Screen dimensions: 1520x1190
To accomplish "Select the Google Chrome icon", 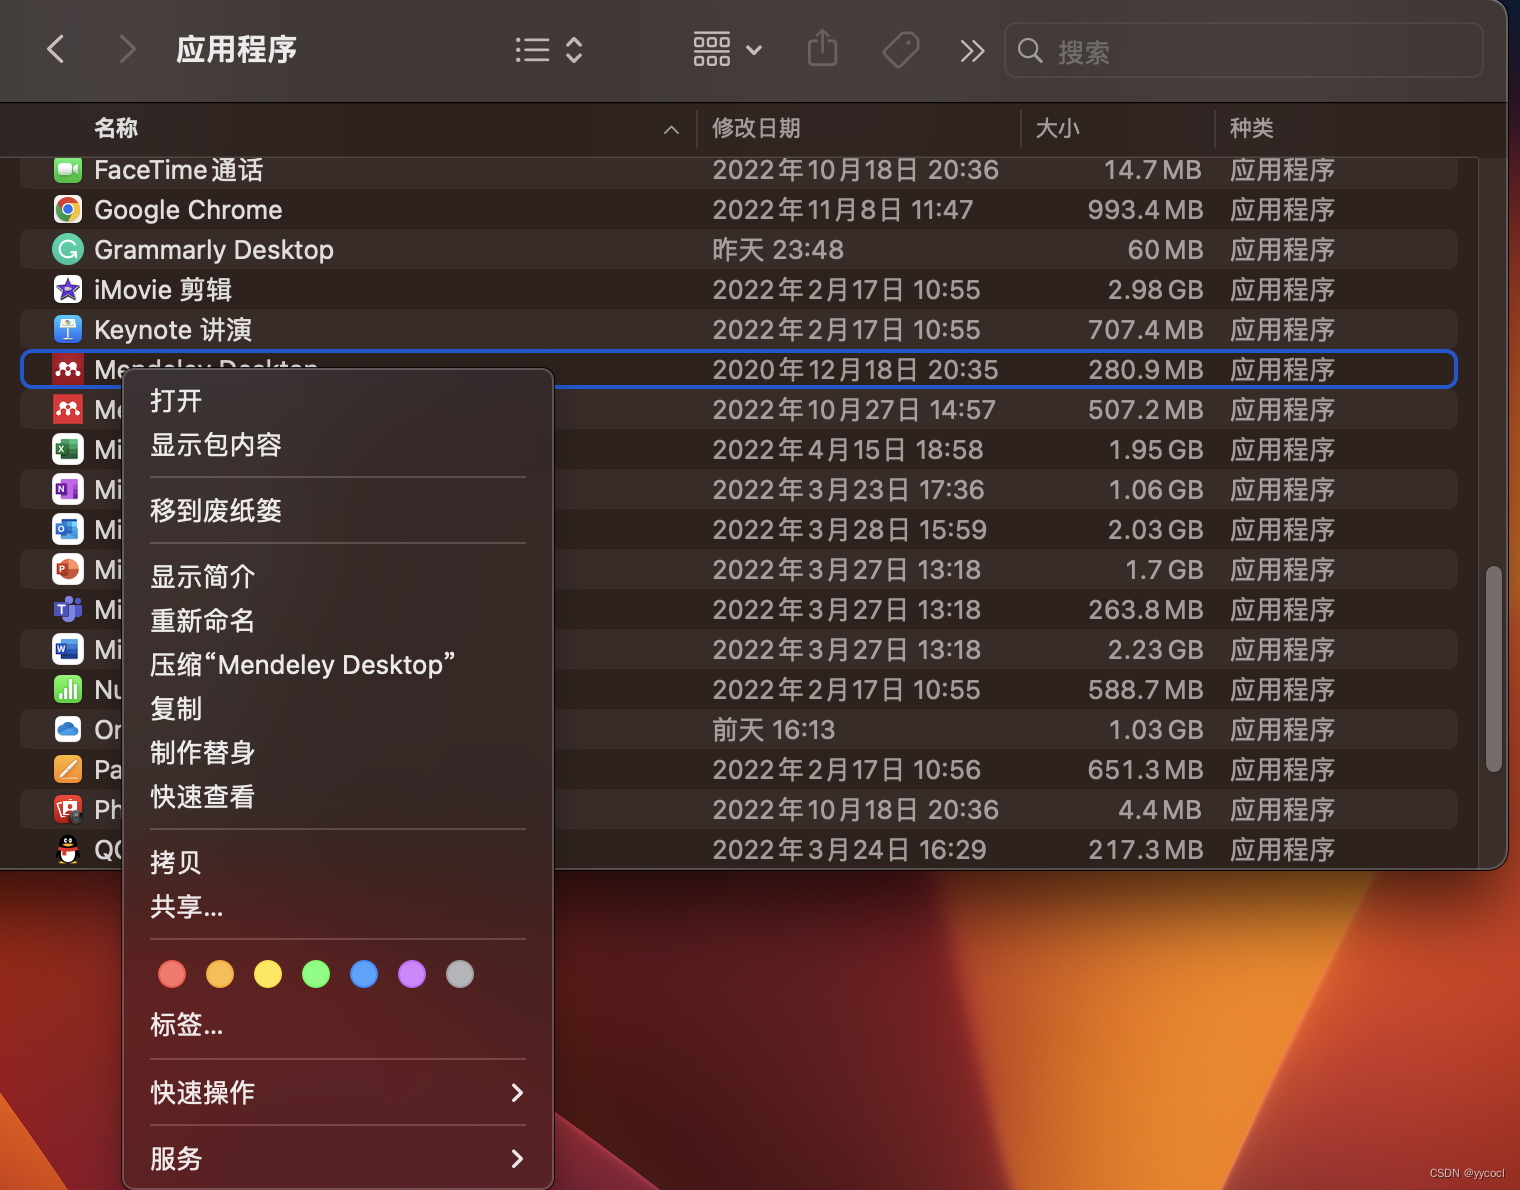I will (x=68, y=210).
